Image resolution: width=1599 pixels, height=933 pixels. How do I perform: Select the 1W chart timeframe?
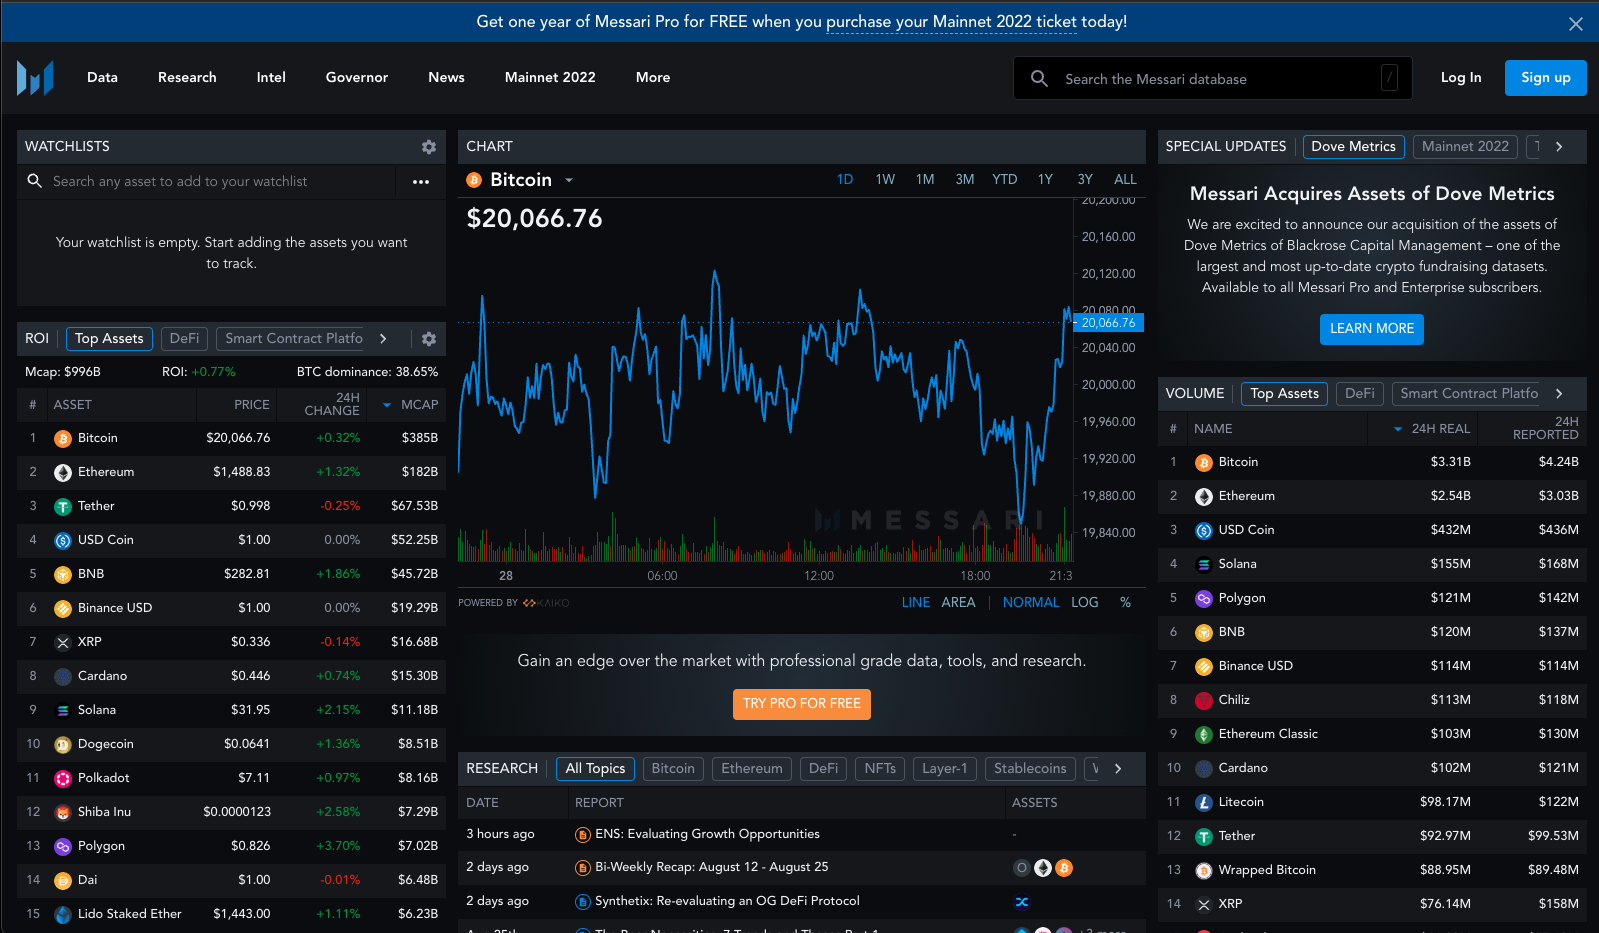pos(885,179)
